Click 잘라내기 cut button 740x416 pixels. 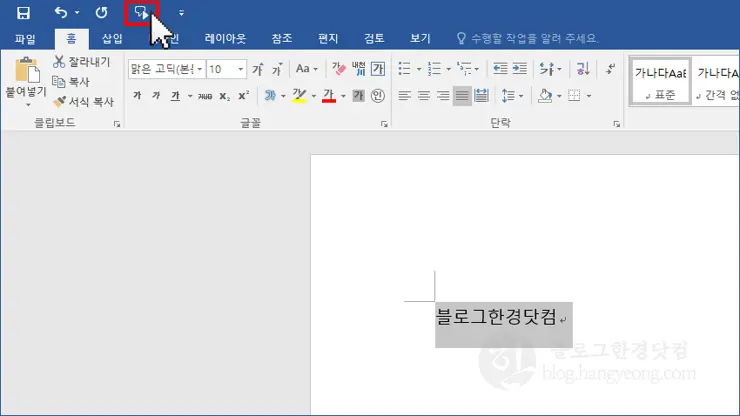pos(82,62)
